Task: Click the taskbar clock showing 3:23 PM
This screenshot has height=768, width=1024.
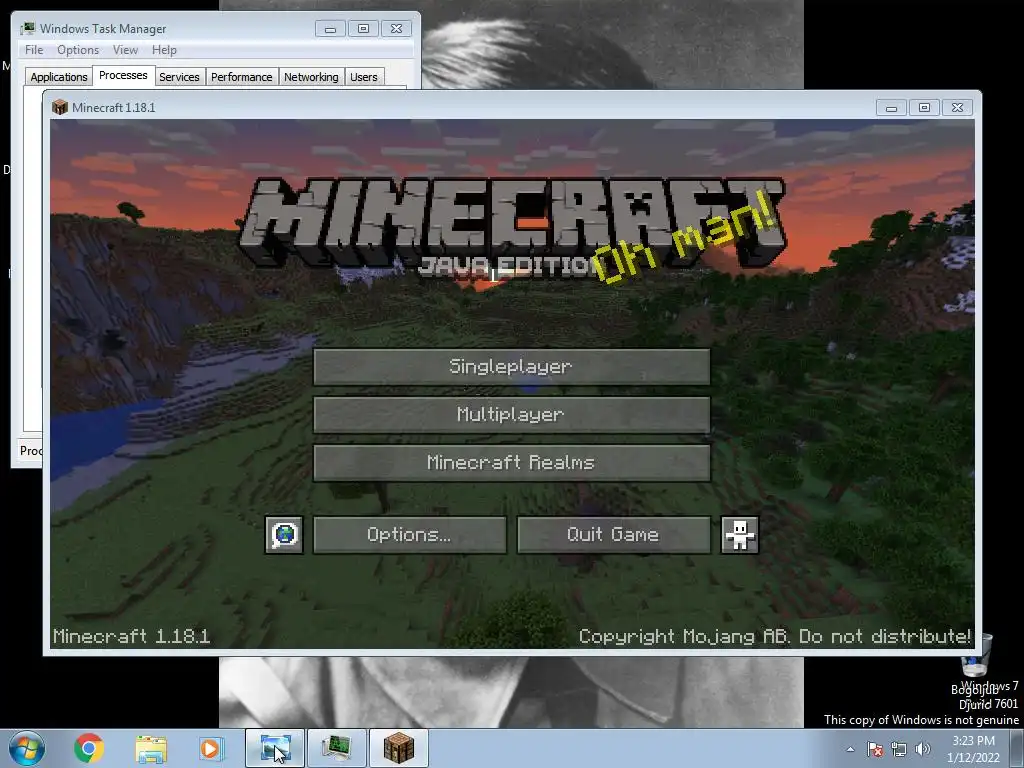Action: [973, 749]
